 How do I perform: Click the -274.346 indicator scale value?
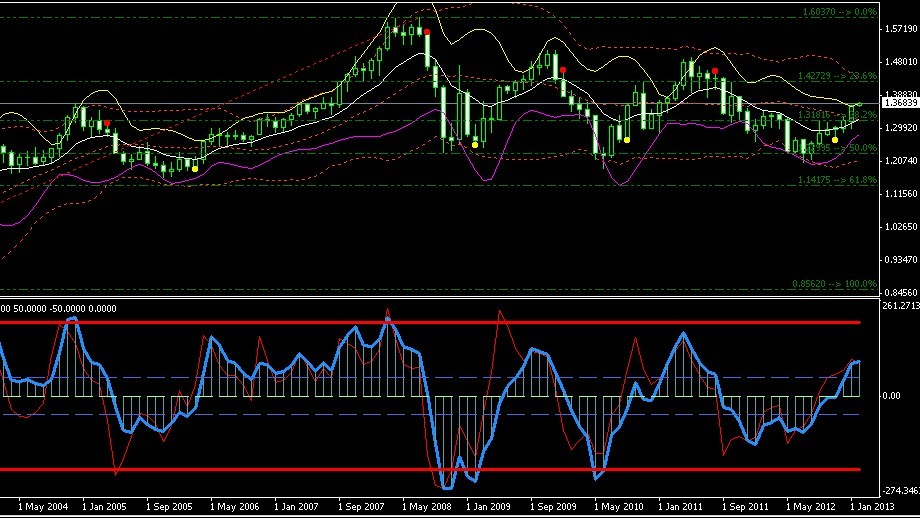pos(901,490)
